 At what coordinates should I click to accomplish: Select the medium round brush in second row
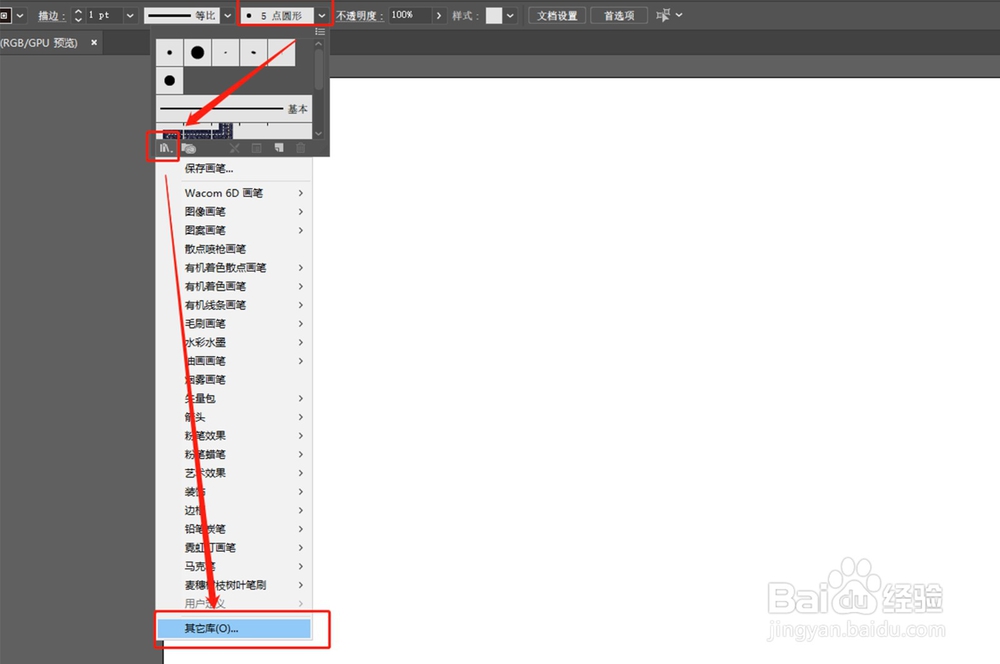(x=170, y=80)
